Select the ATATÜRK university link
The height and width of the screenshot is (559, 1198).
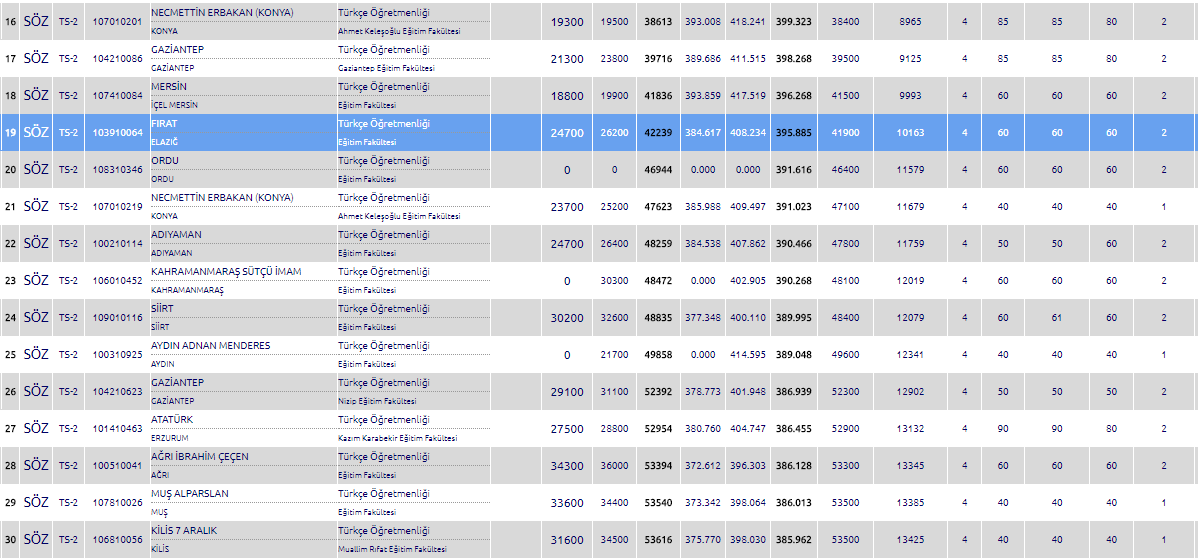172,420
